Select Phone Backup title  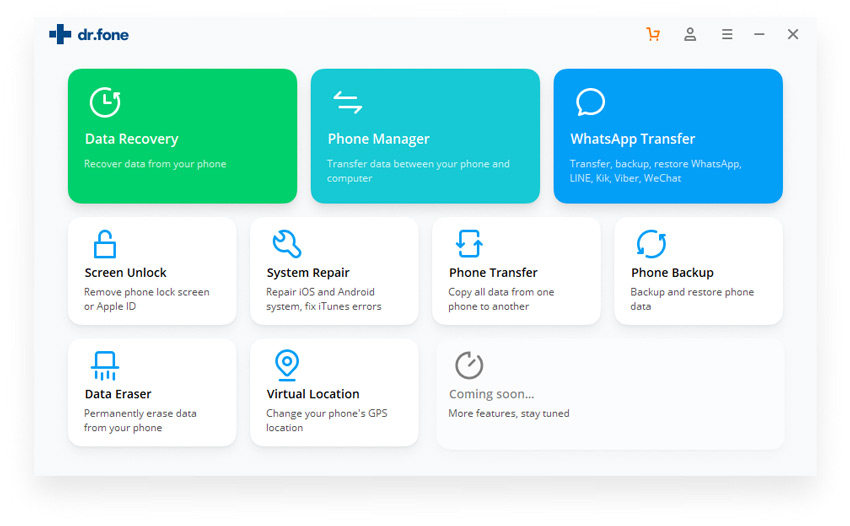click(x=672, y=273)
